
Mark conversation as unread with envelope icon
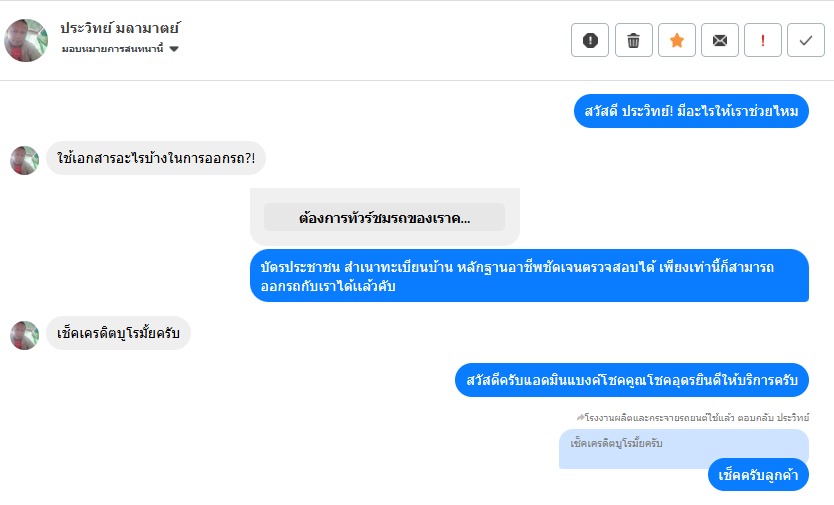point(720,40)
